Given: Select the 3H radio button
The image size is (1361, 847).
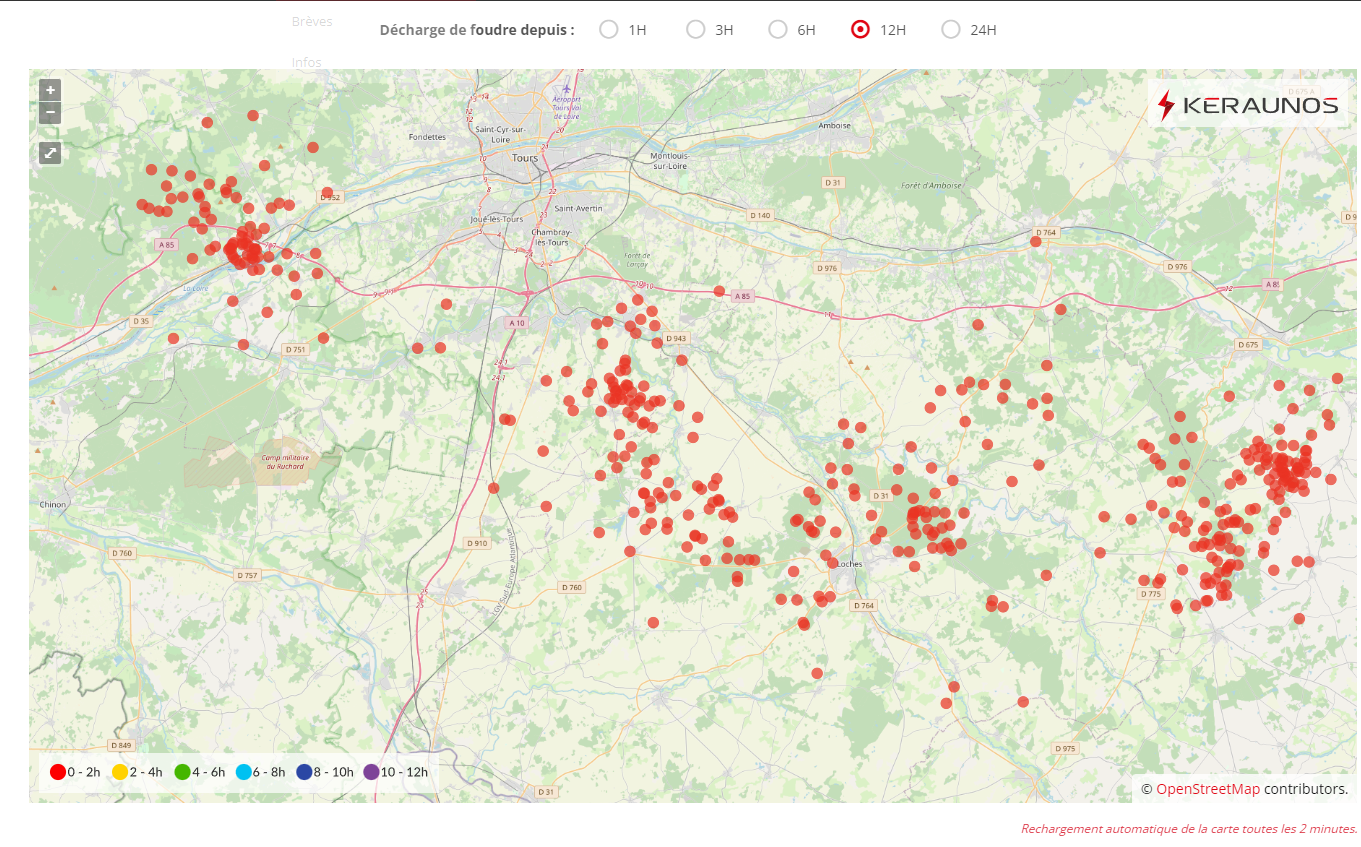Looking at the screenshot, I should [695, 29].
